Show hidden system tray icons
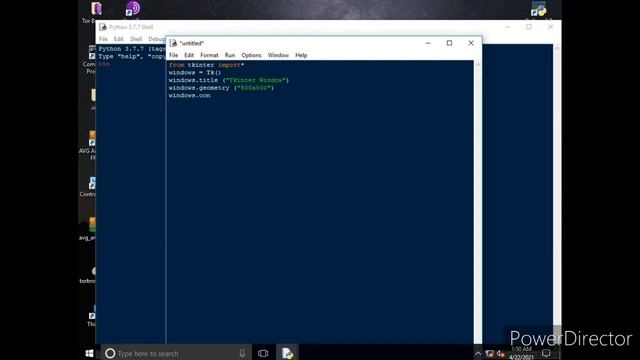This screenshot has height=360, width=640. [x=478, y=354]
